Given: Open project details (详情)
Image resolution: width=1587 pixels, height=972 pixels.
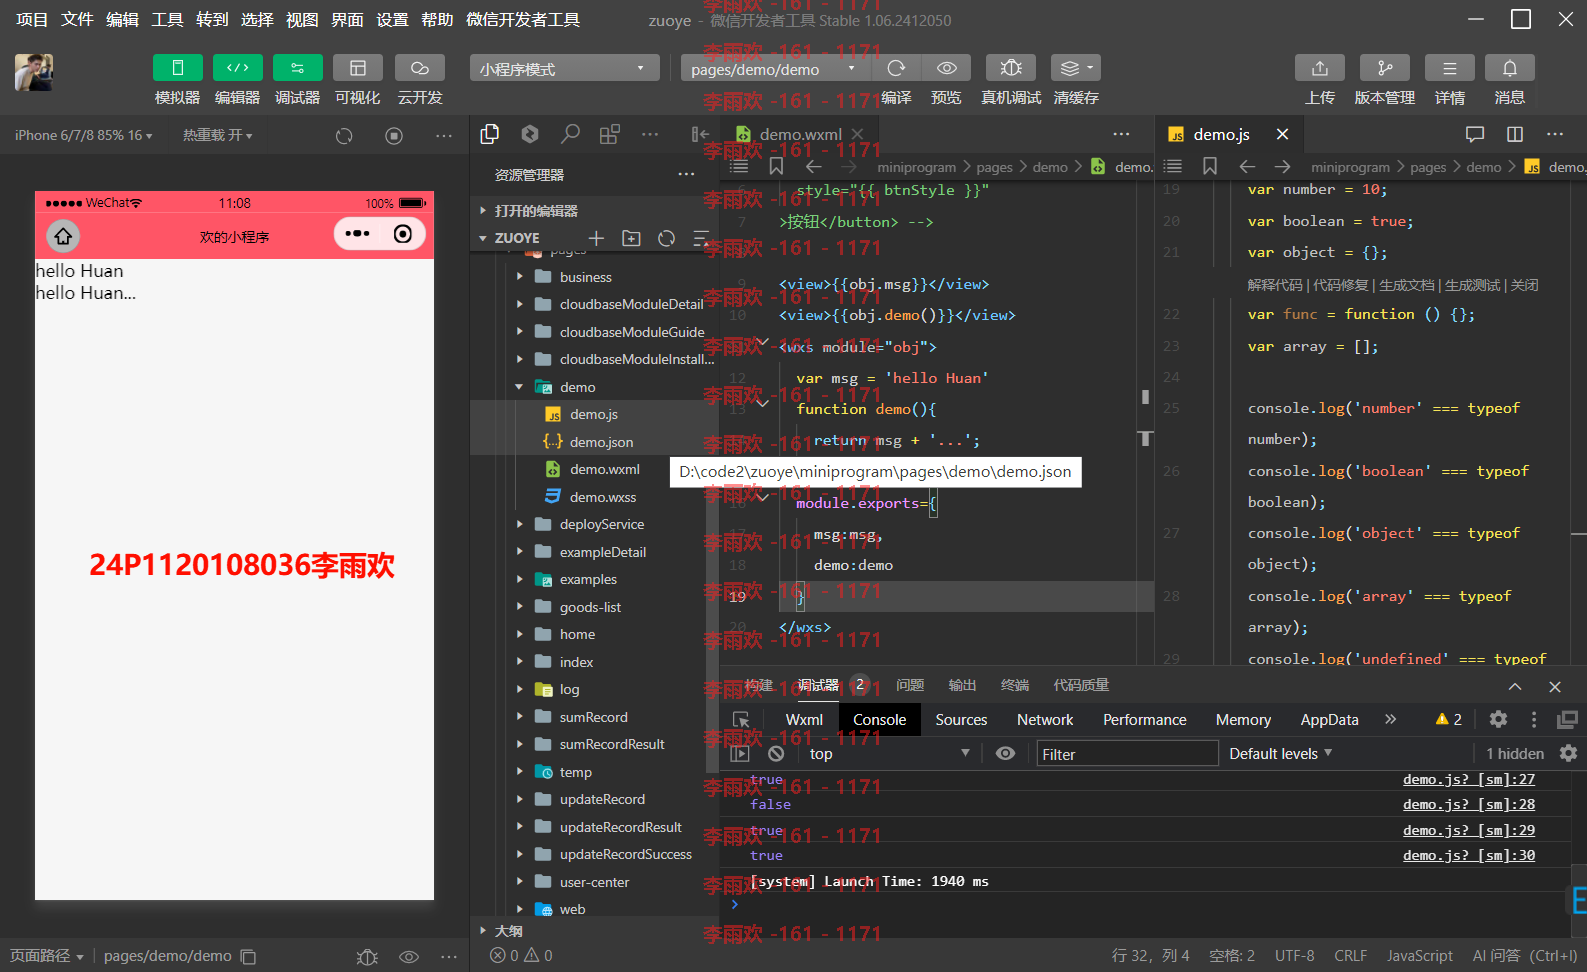Looking at the screenshot, I should pyautogui.click(x=1450, y=68).
